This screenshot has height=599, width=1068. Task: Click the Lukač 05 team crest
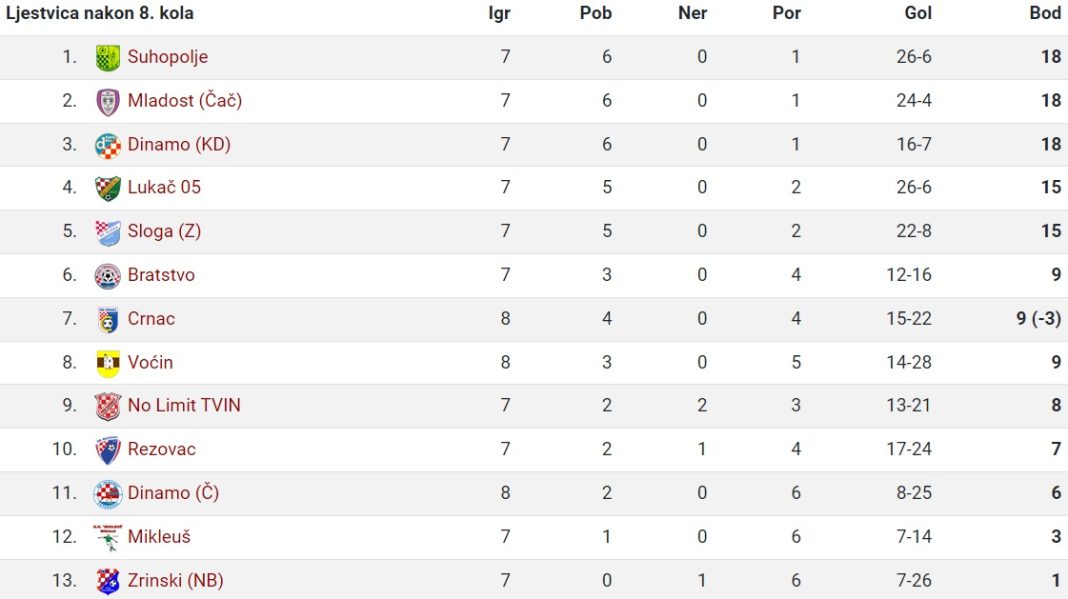click(x=108, y=188)
